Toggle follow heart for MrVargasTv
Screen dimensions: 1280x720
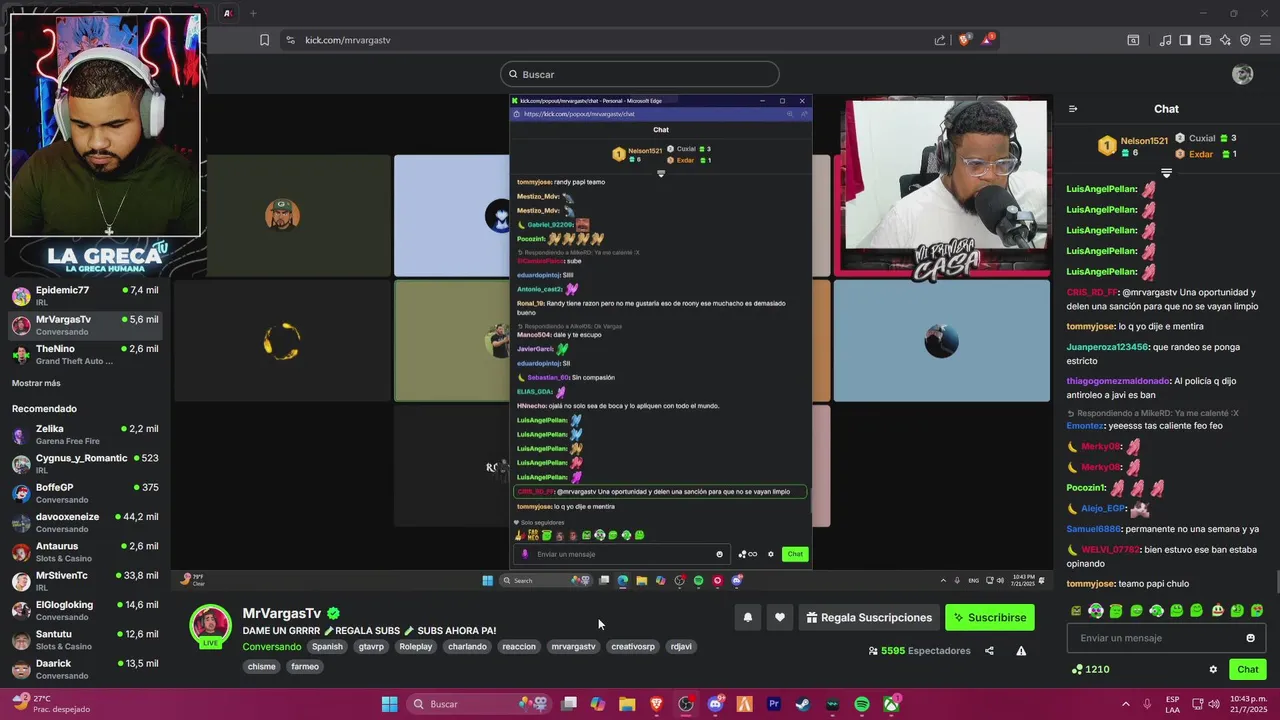[780, 618]
